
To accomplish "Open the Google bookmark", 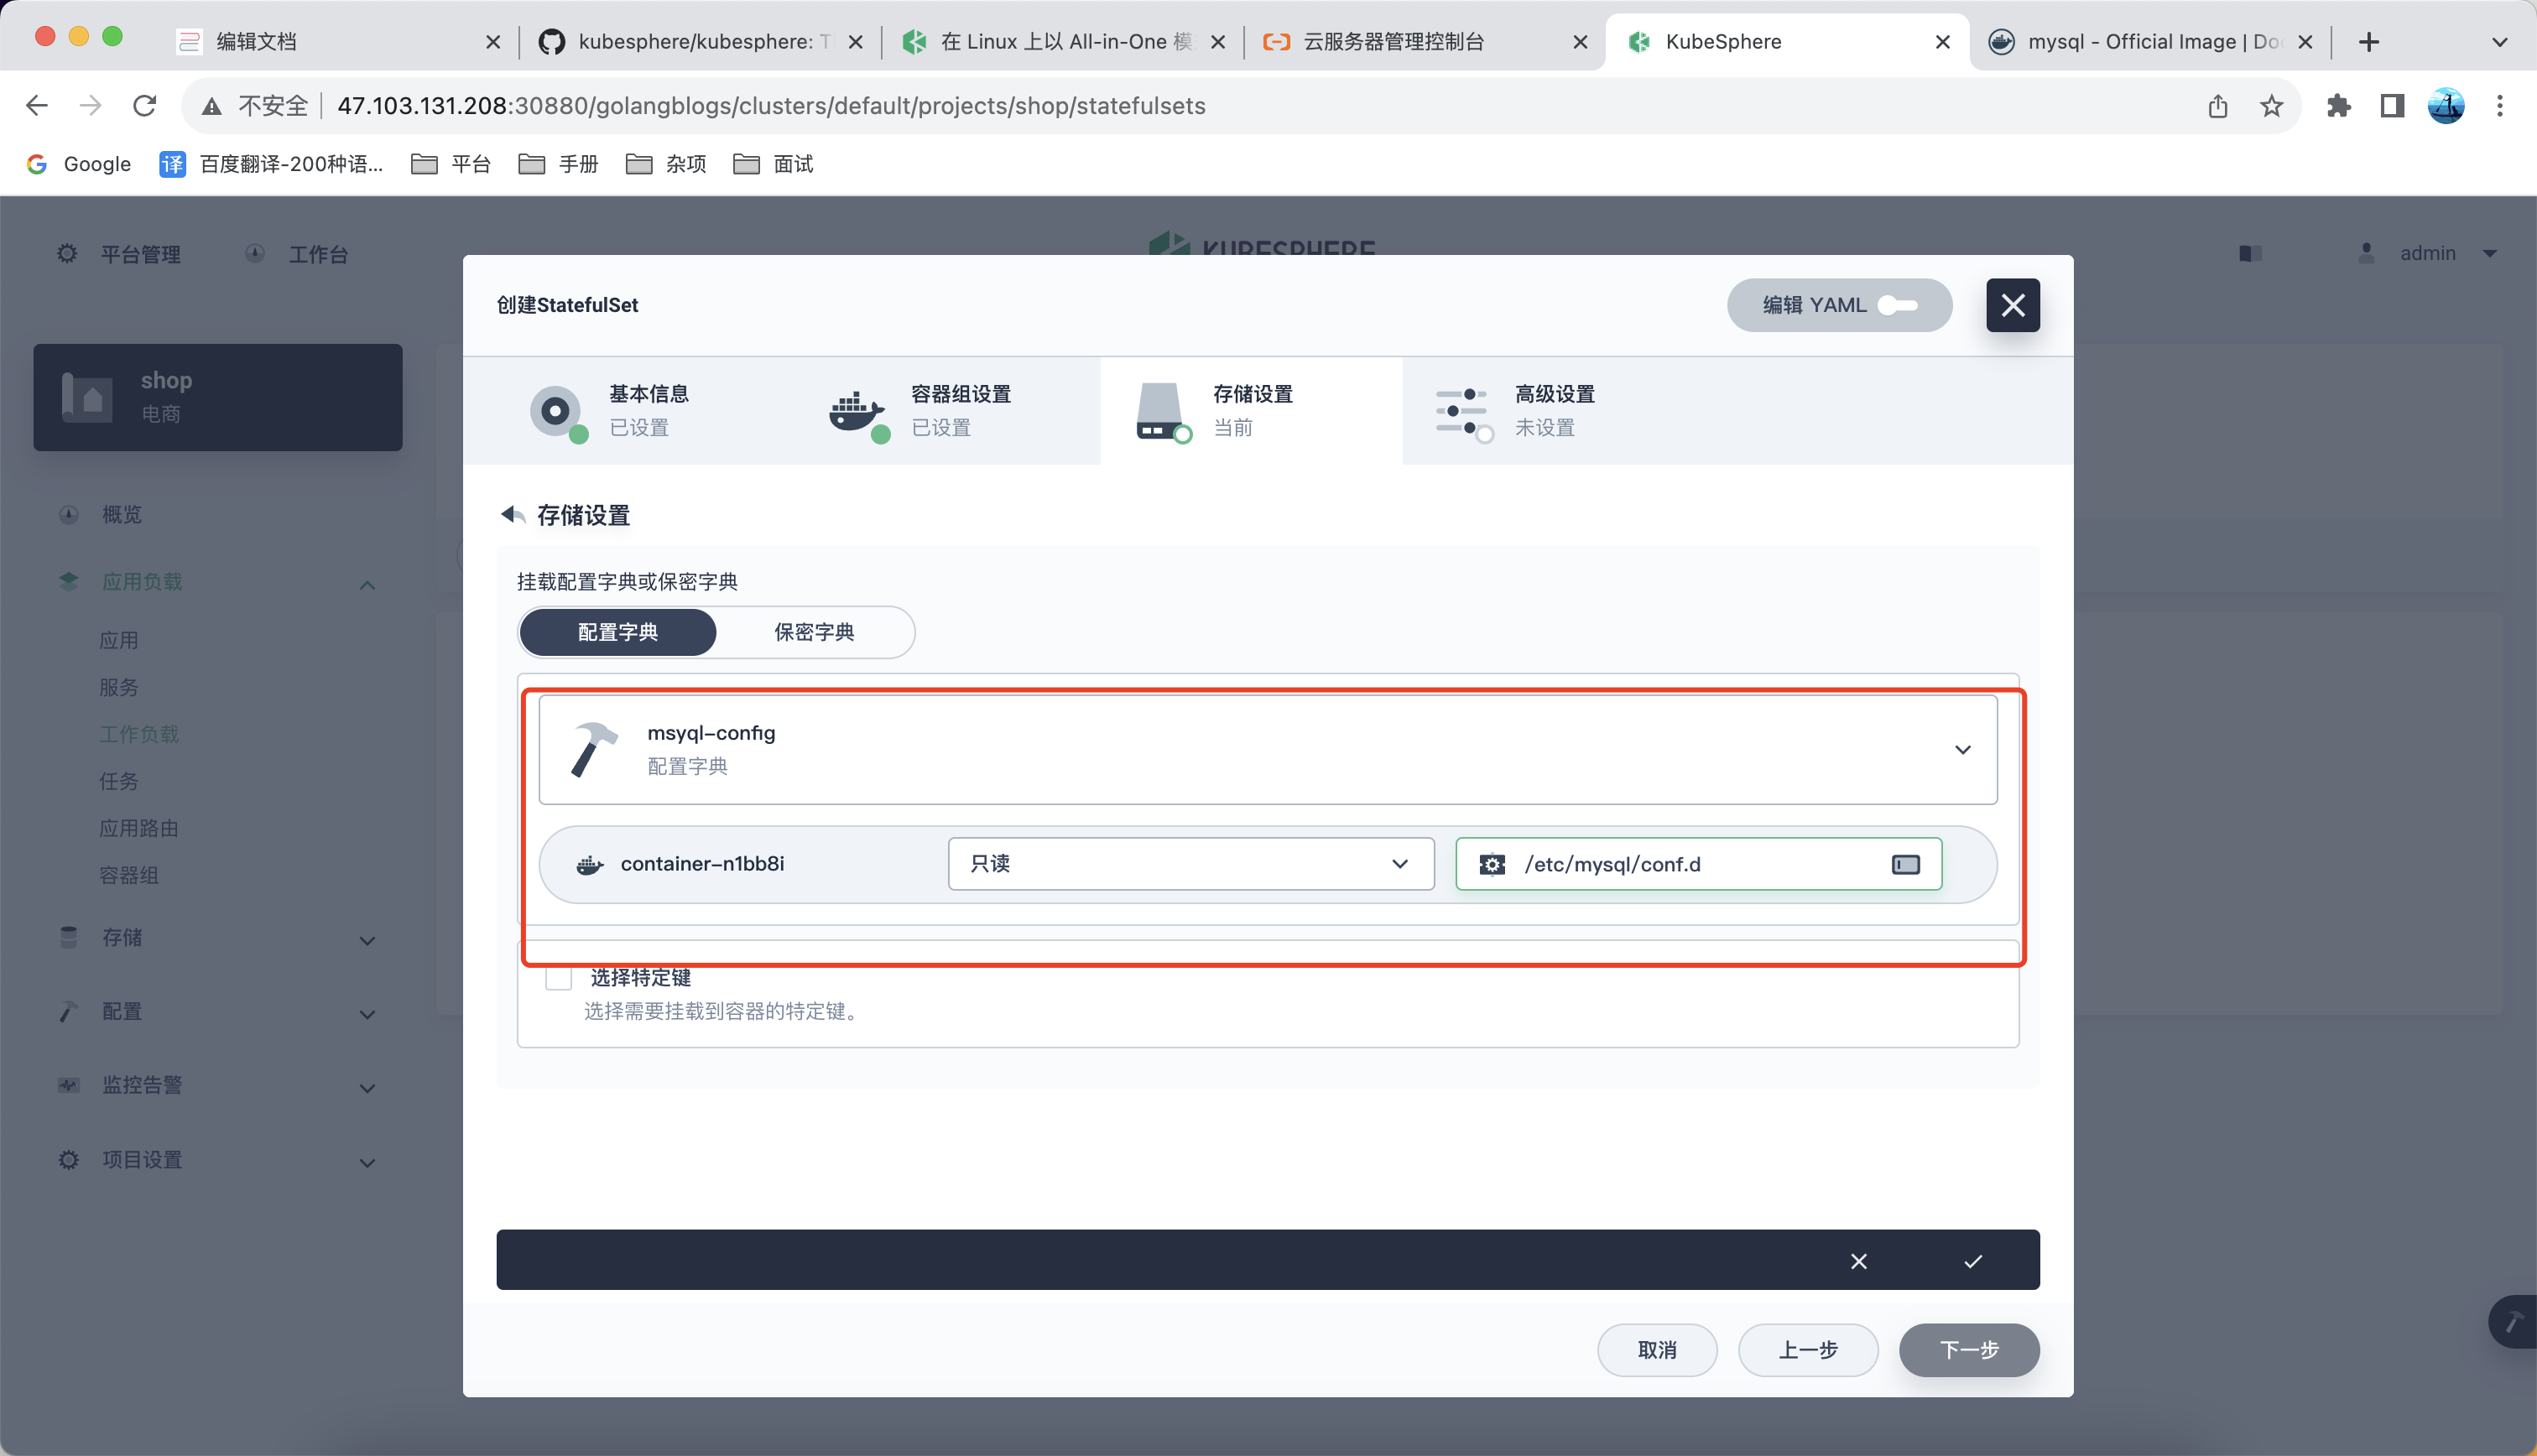I will [x=79, y=164].
